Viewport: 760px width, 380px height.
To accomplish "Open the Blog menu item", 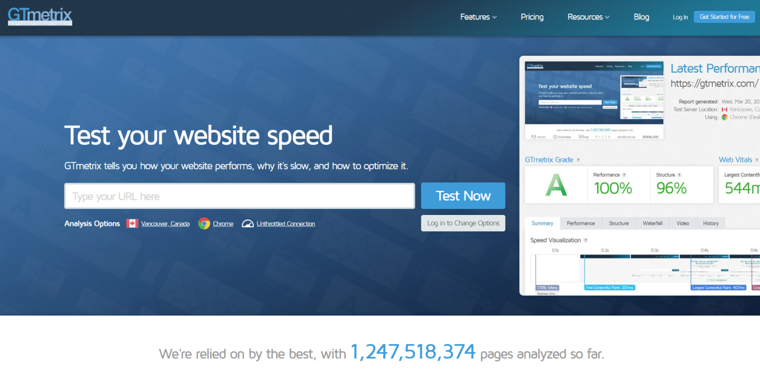I will tap(641, 17).
